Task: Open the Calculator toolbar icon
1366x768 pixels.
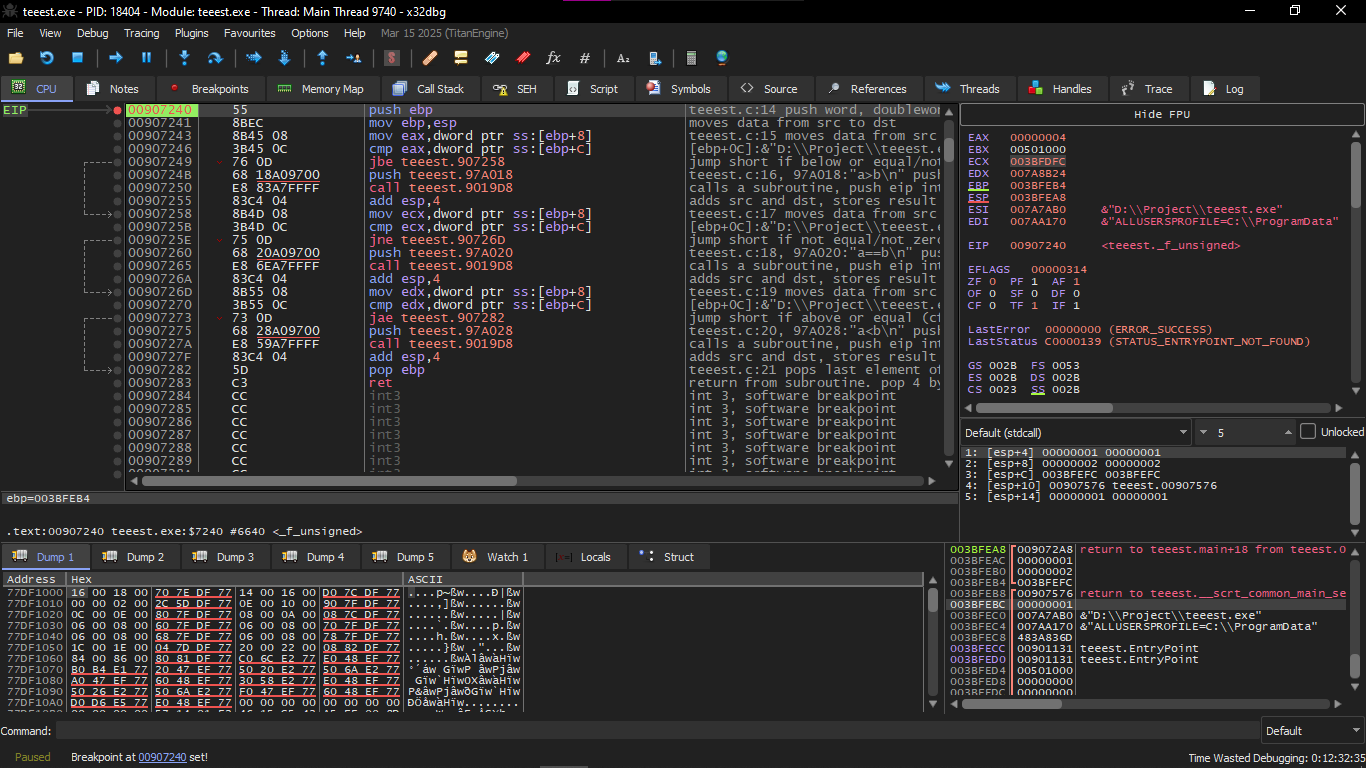Action: tap(692, 58)
